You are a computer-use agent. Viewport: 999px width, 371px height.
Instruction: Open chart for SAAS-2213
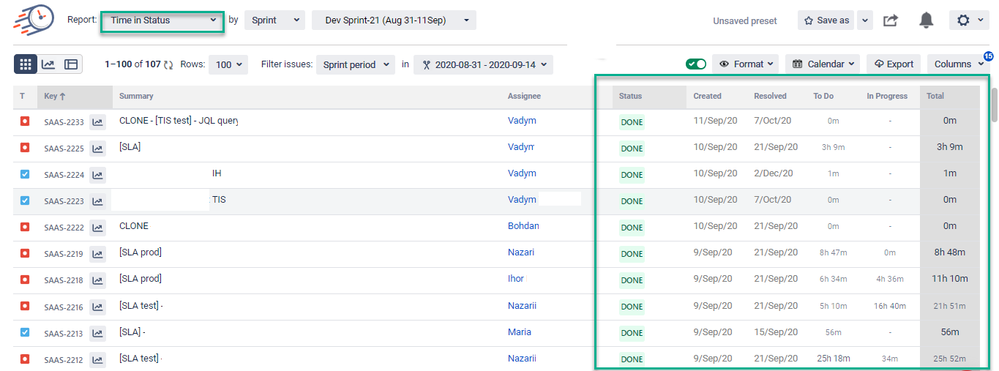click(x=97, y=333)
